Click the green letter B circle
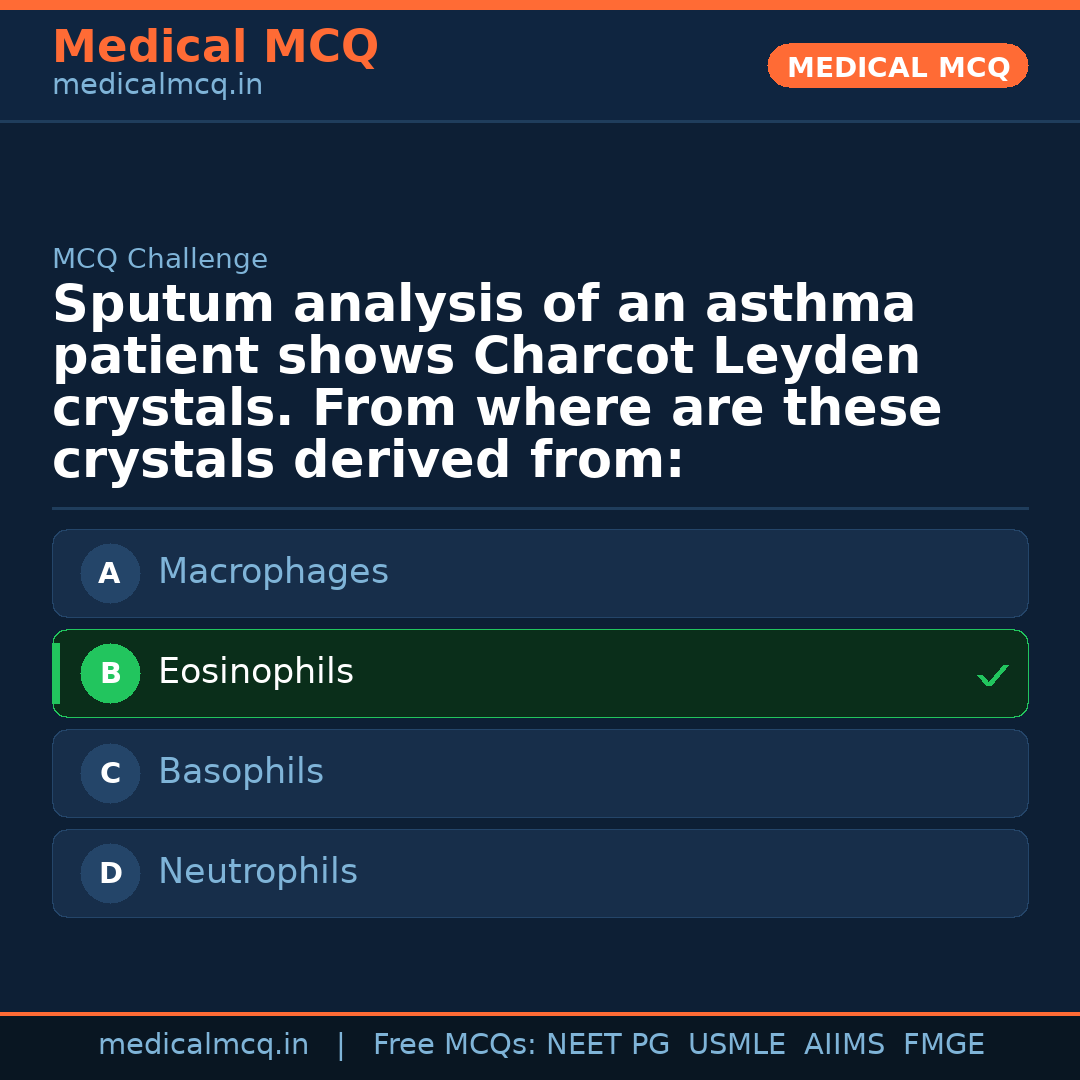The width and height of the screenshot is (1080, 1080). click(x=110, y=674)
